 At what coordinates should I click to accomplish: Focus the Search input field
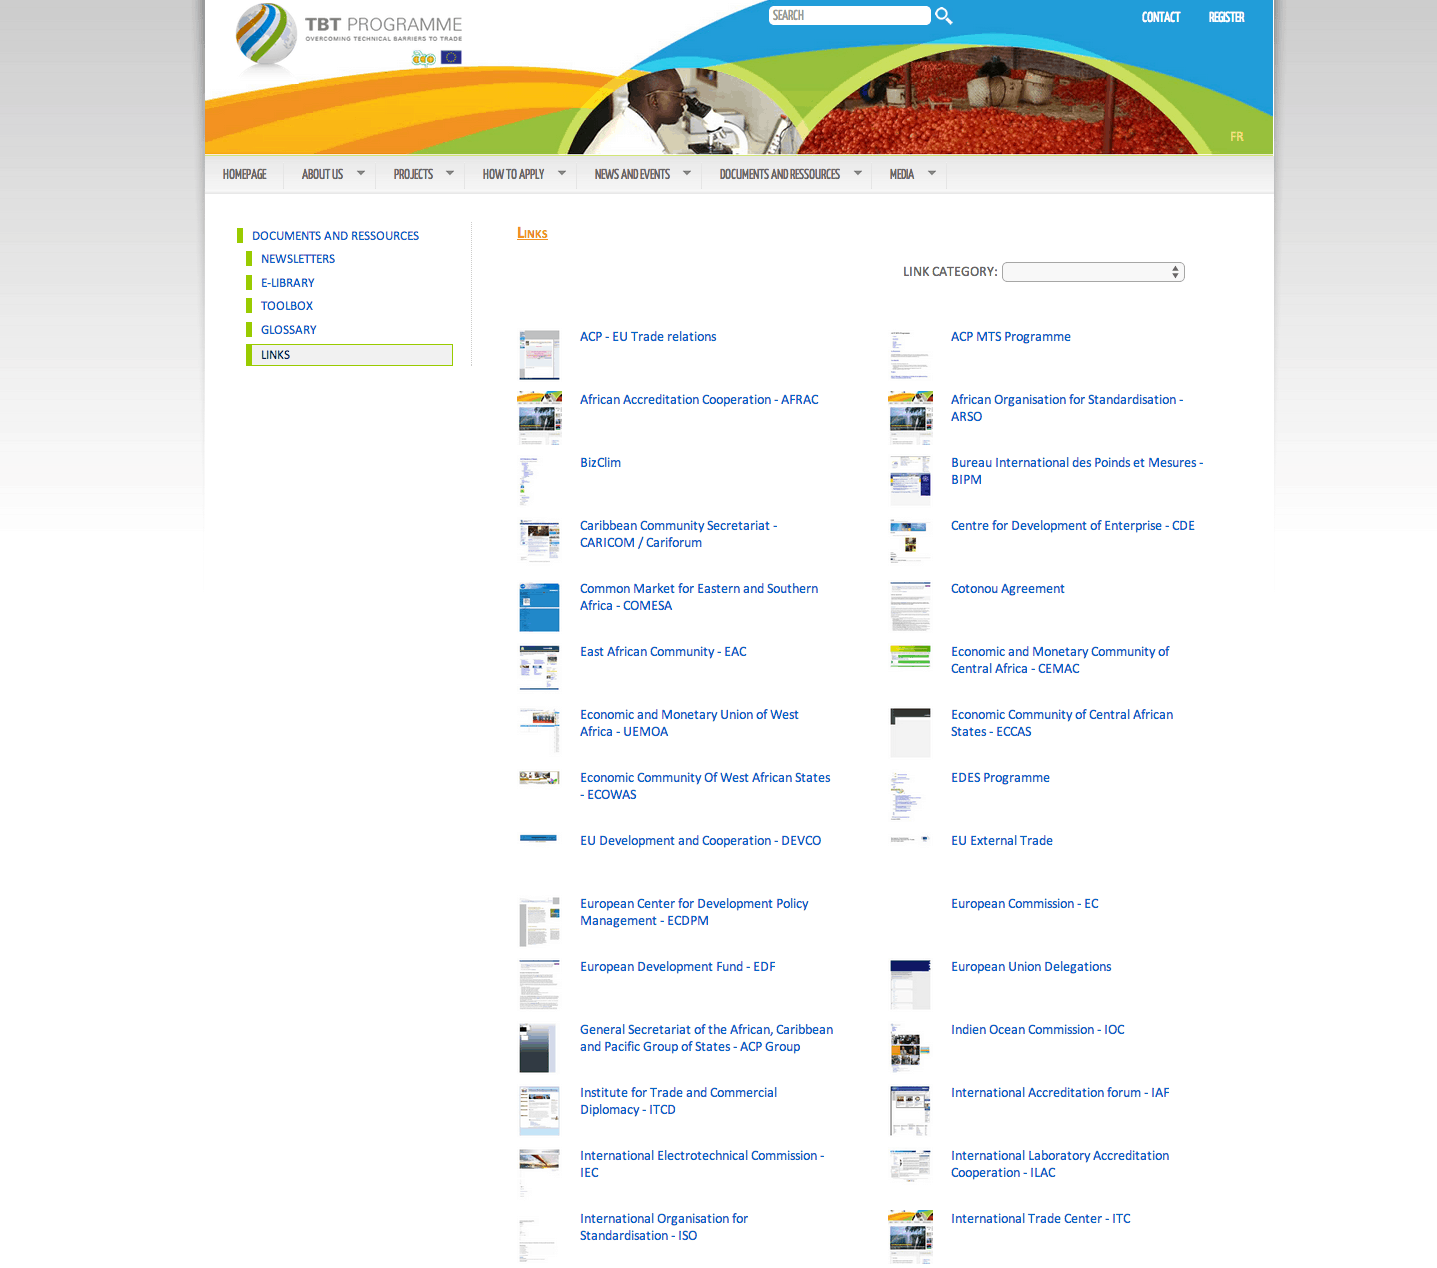point(849,15)
